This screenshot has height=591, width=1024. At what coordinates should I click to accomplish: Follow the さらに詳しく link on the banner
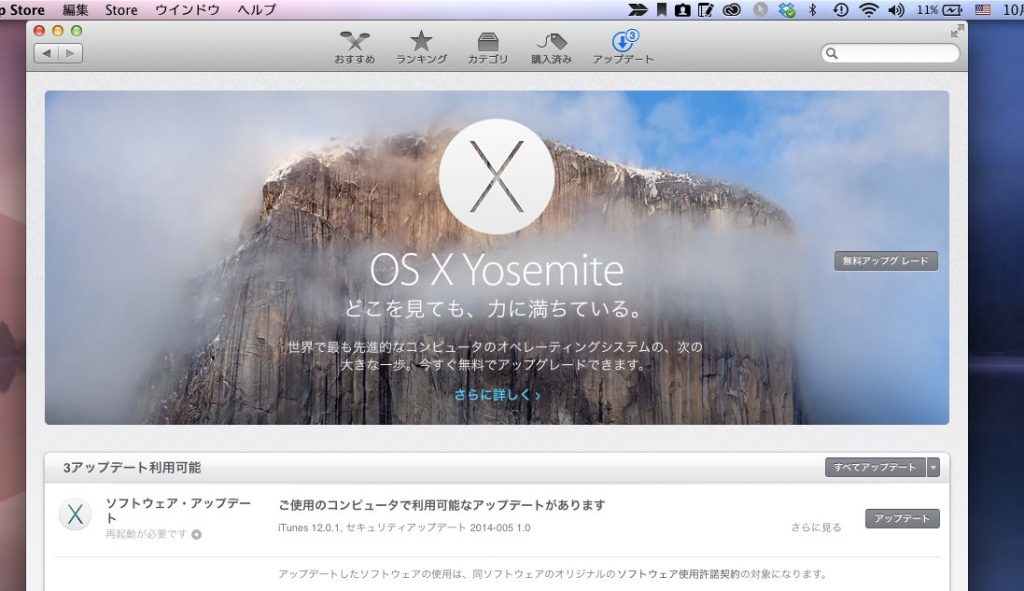tap(497, 394)
